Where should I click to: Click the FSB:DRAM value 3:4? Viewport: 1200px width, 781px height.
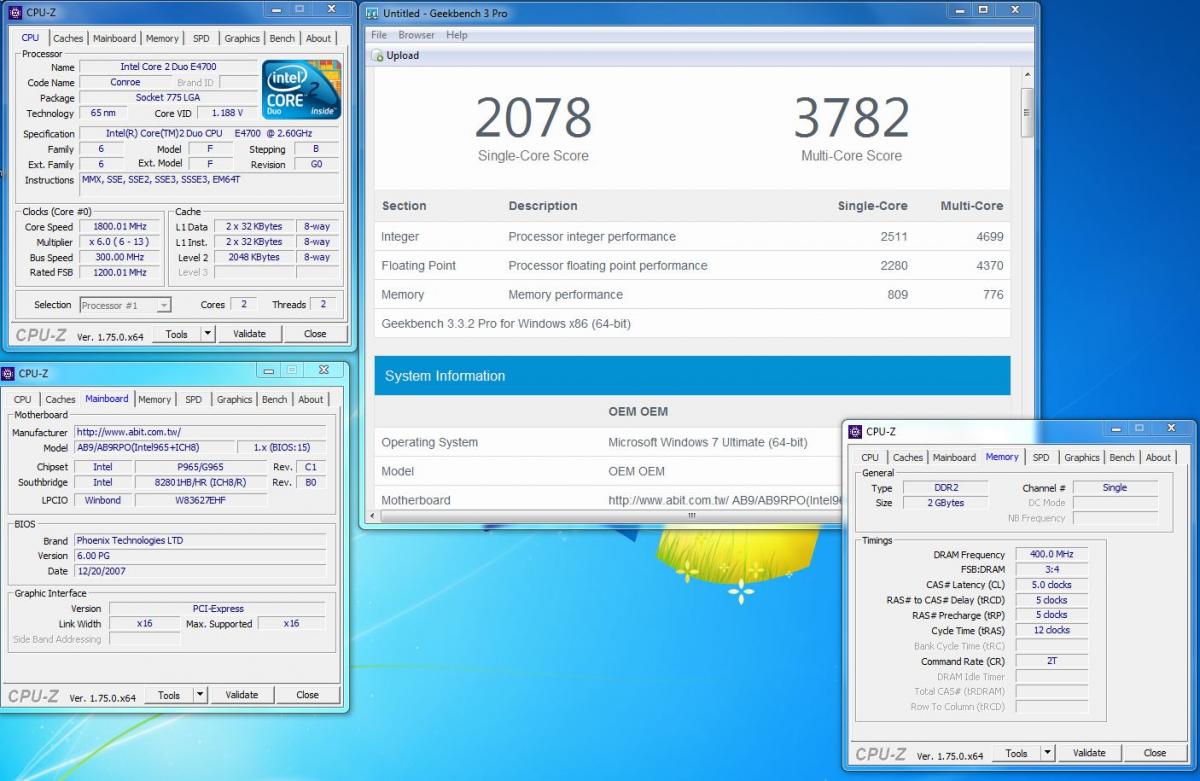tap(1051, 569)
